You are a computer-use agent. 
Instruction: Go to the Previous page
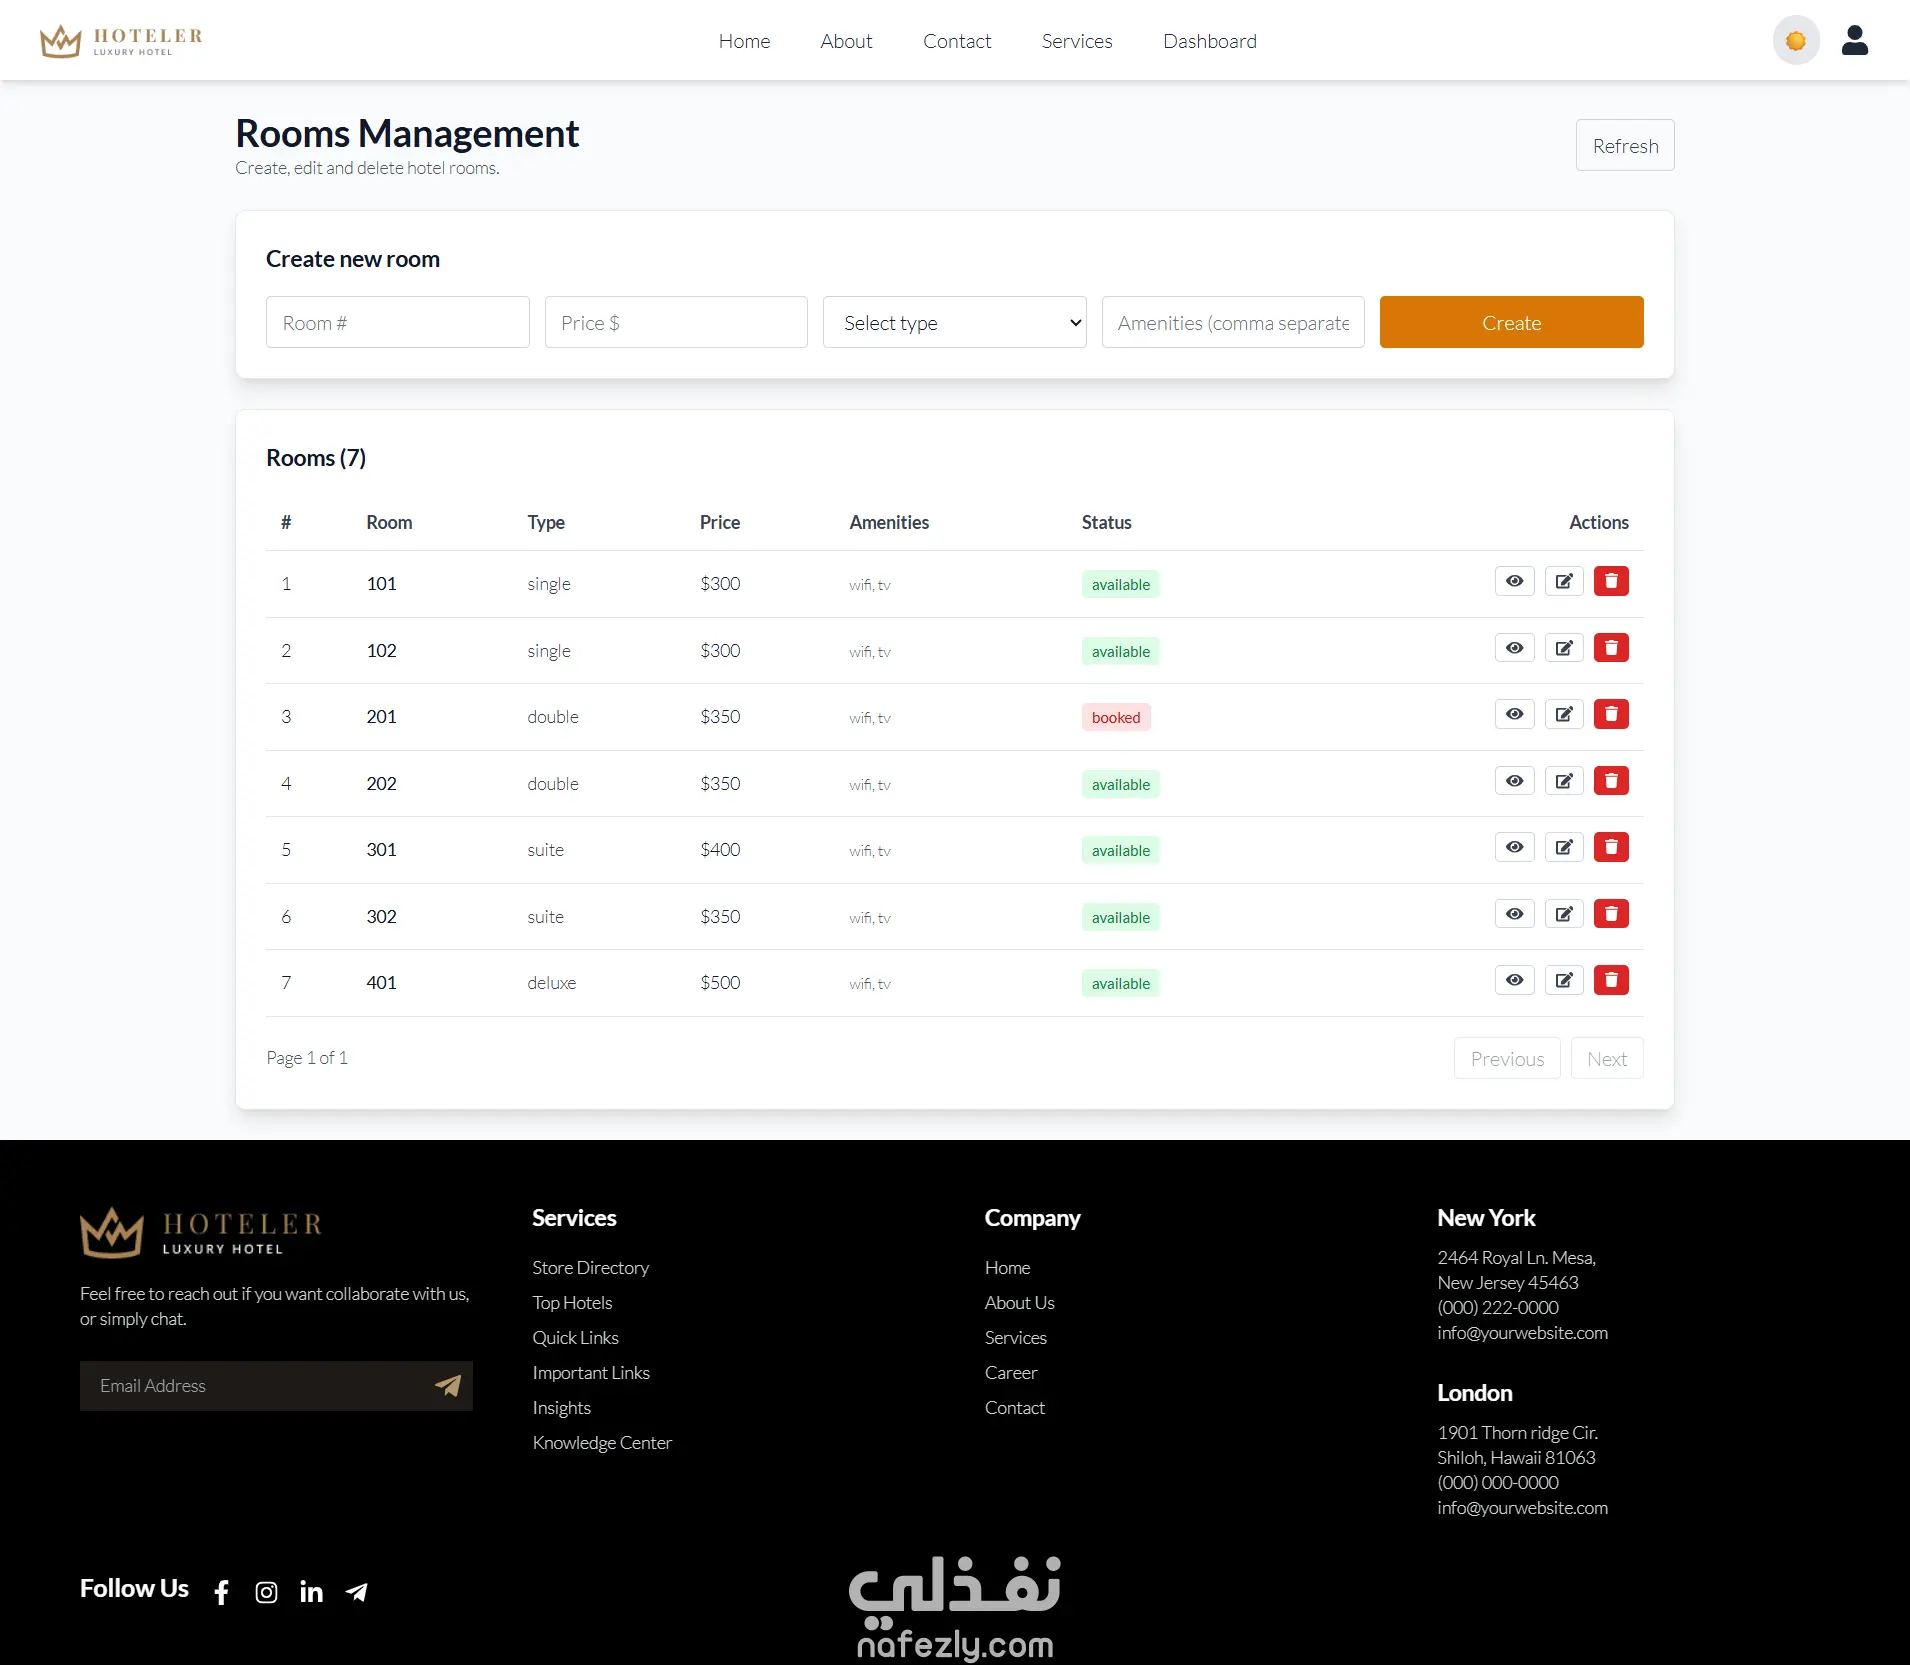[1507, 1059]
